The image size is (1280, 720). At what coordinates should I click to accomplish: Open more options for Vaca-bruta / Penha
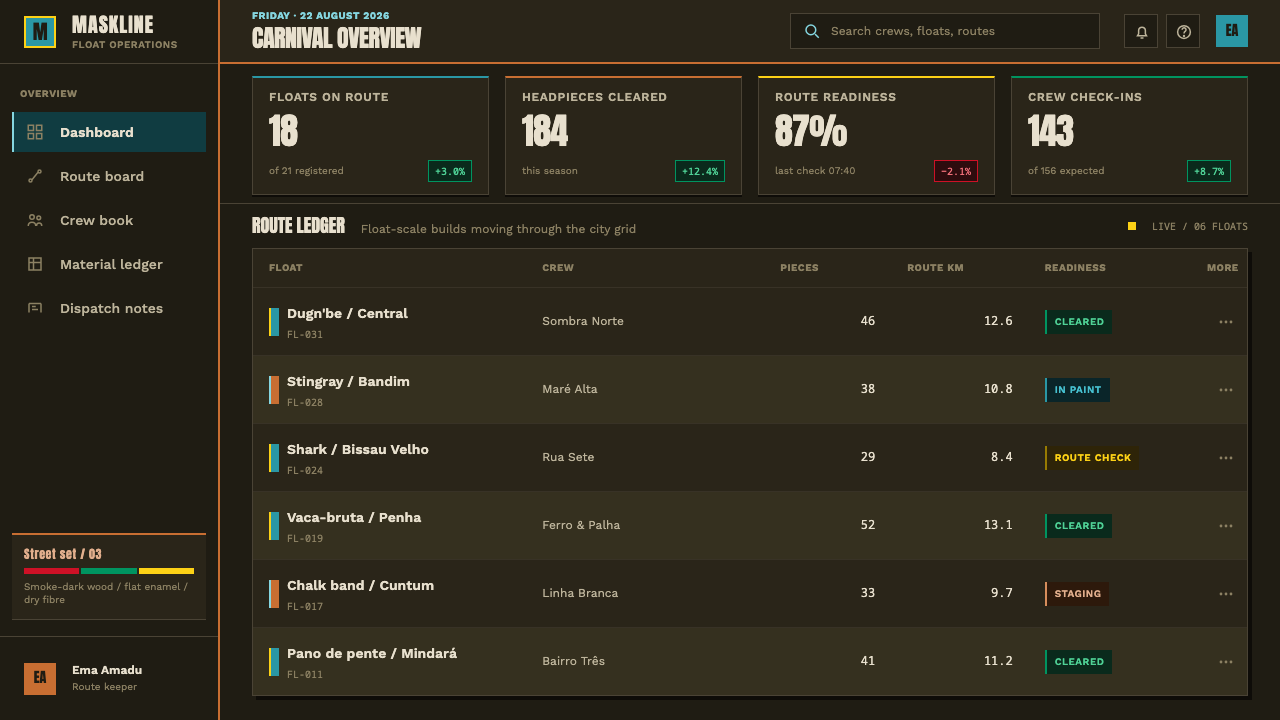point(1226,526)
